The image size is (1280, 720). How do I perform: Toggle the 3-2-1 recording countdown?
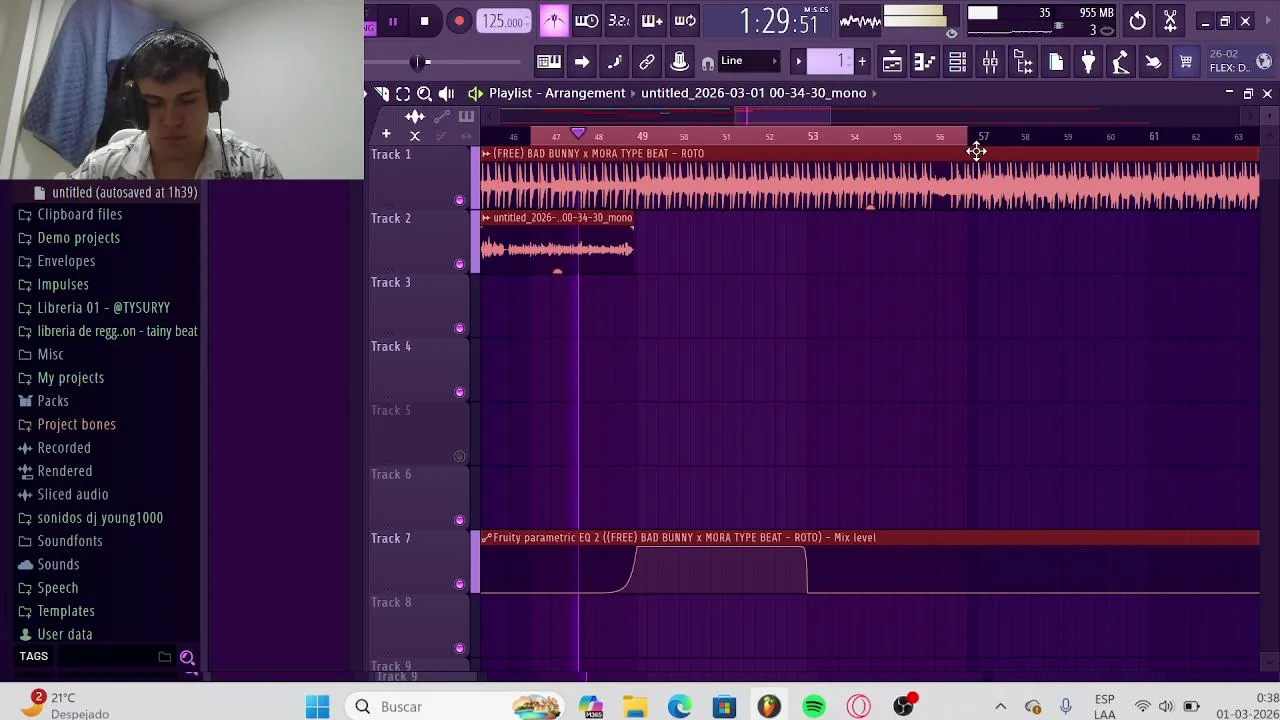[x=619, y=21]
